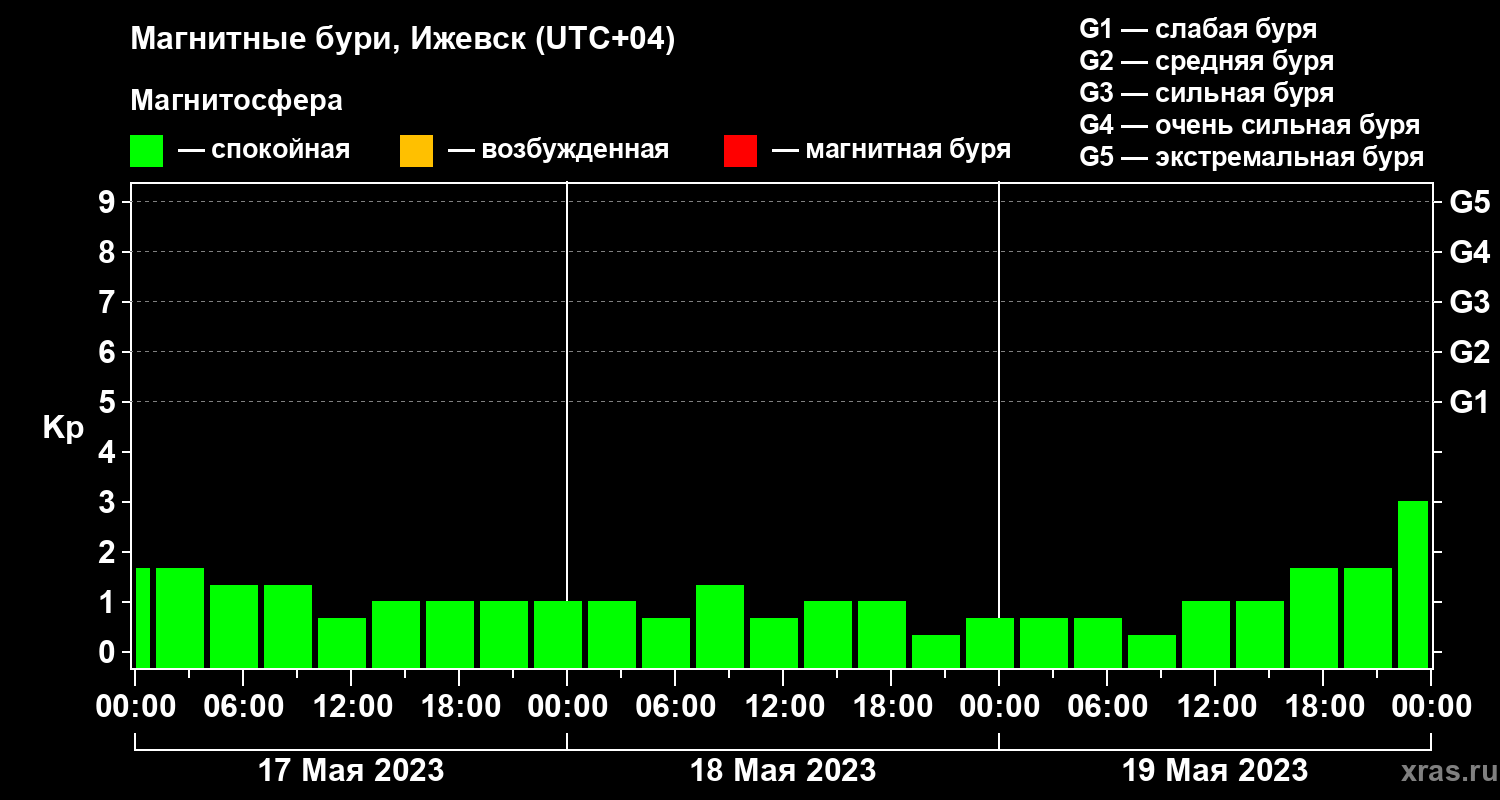The image size is (1500, 800).
Task: Click the tallest bar of 18 Мая
Action: pyautogui.click(x=720, y=626)
